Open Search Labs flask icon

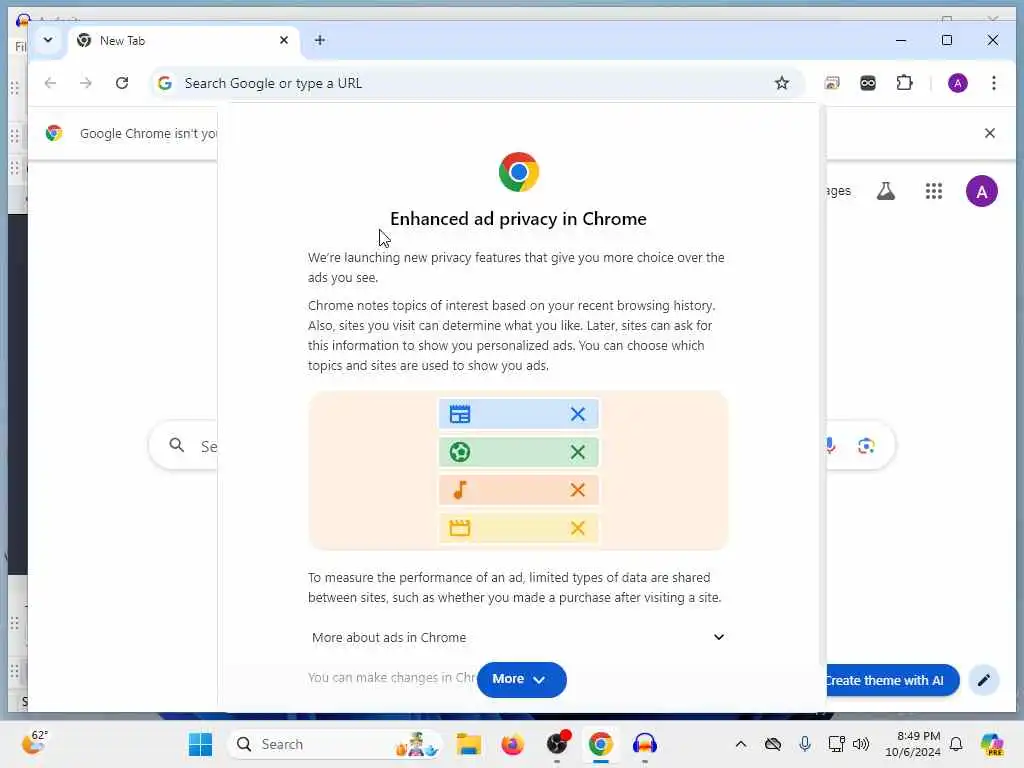click(886, 191)
